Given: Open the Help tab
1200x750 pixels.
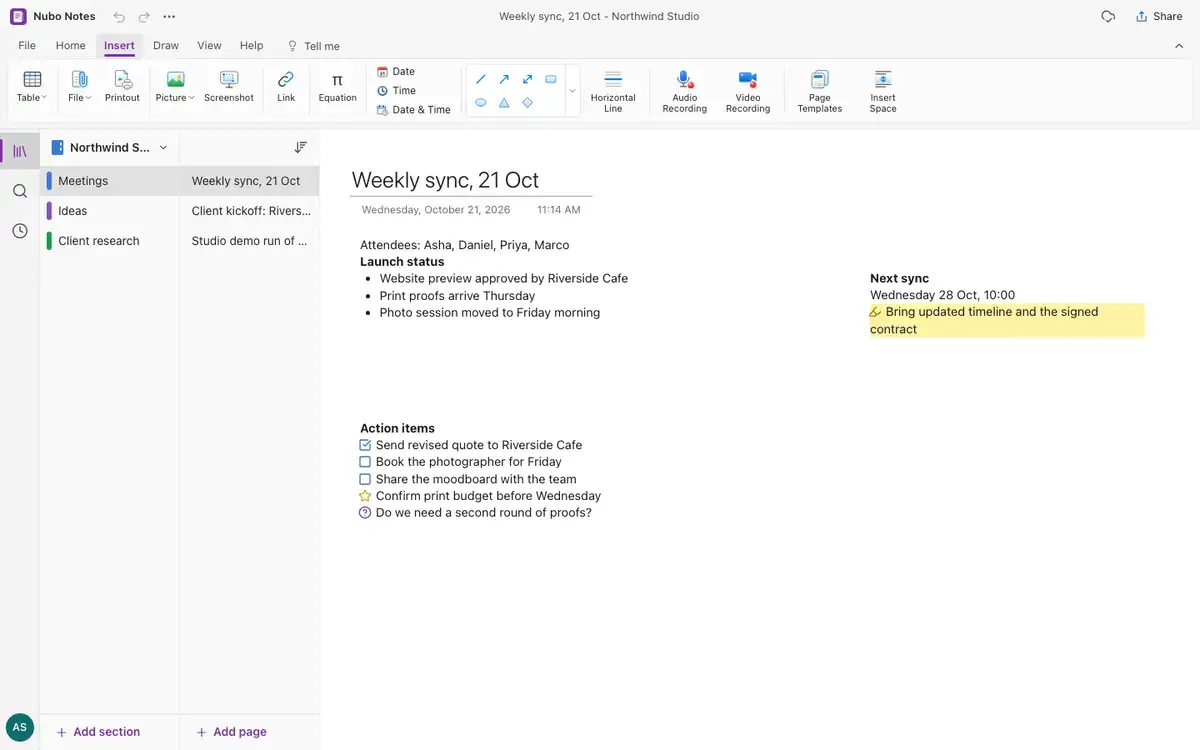Looking at the screenshot, I should point(252,46).
